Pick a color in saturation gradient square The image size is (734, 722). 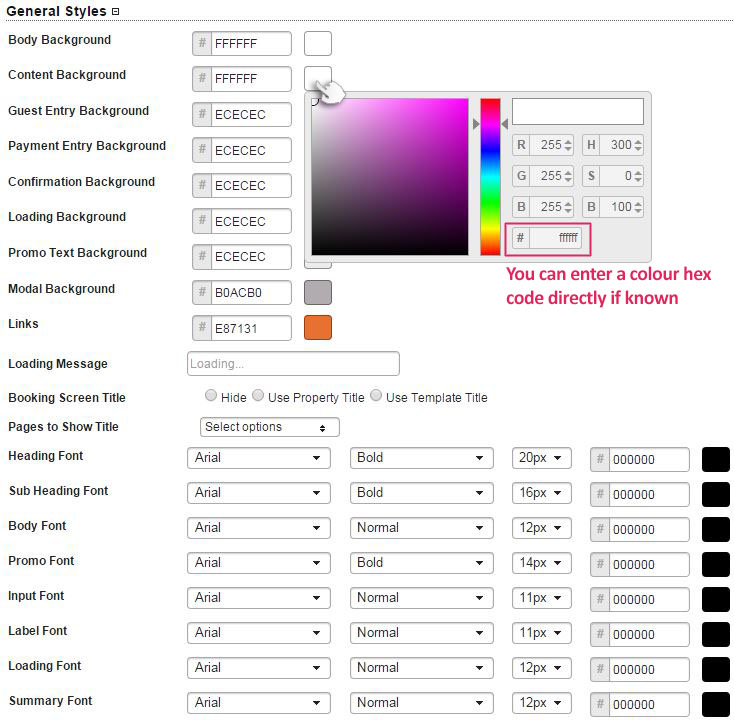pos(390,177)
